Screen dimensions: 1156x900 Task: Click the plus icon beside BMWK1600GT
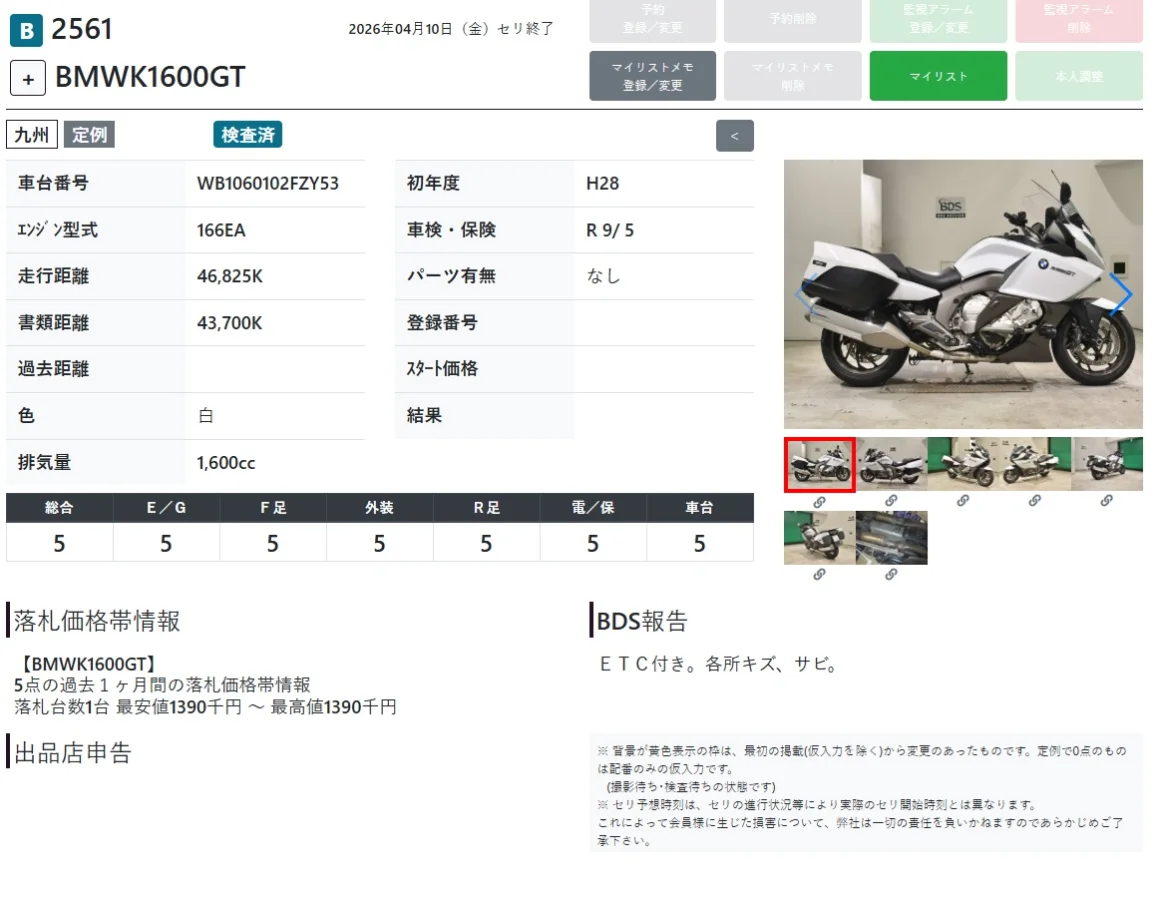point(28,78)
